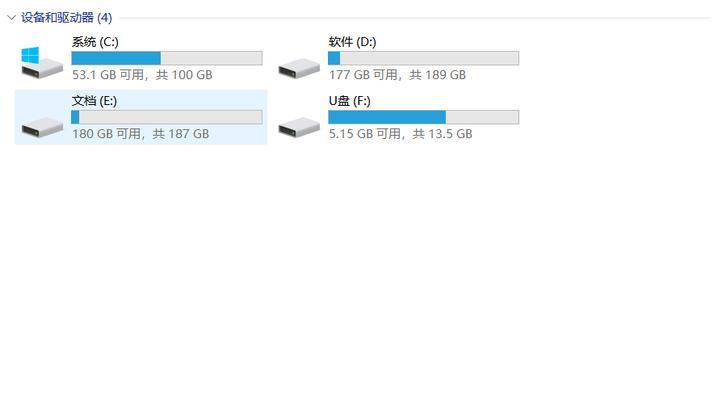Screen dimensions: 718x400
Task: Click the 5.15 GB 可用 text
Action: point(364,134)
